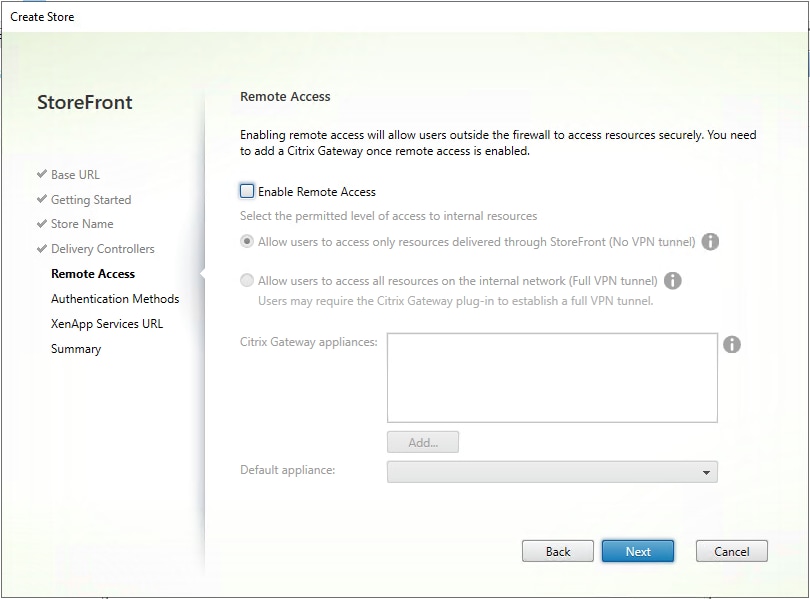Click the info icon next to Full VPN tunnel option
Screen dimensions: 810x599
pyautogui.click(x=673, y=280)
